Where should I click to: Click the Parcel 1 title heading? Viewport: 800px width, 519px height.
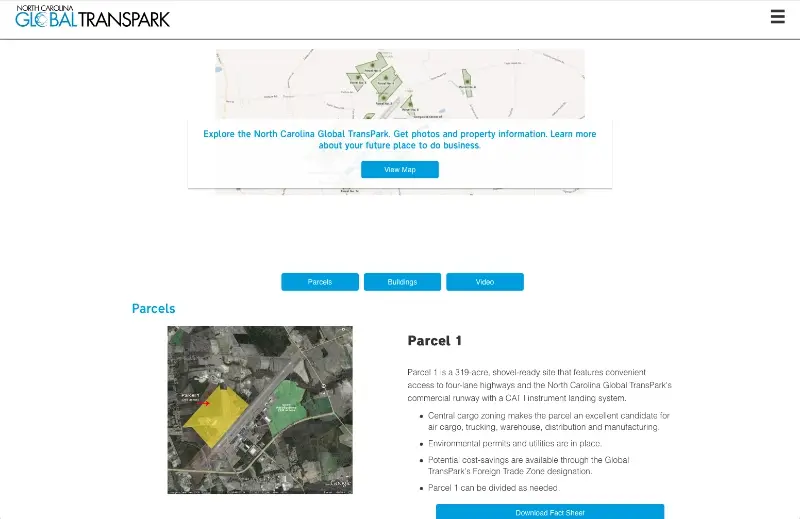click(435, 341)
